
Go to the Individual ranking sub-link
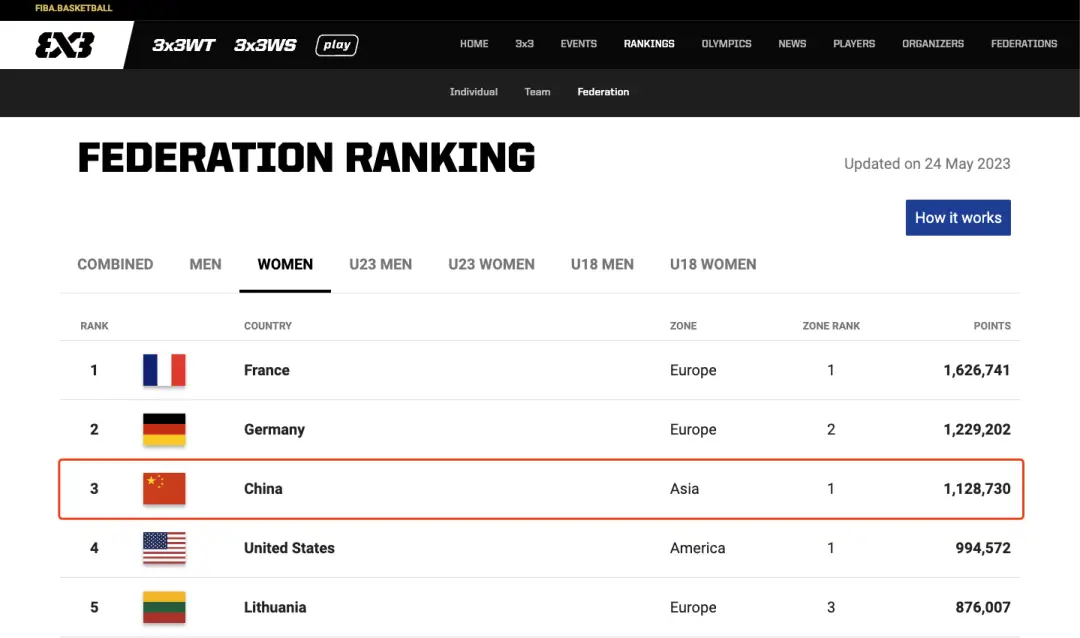pos(473,92)
